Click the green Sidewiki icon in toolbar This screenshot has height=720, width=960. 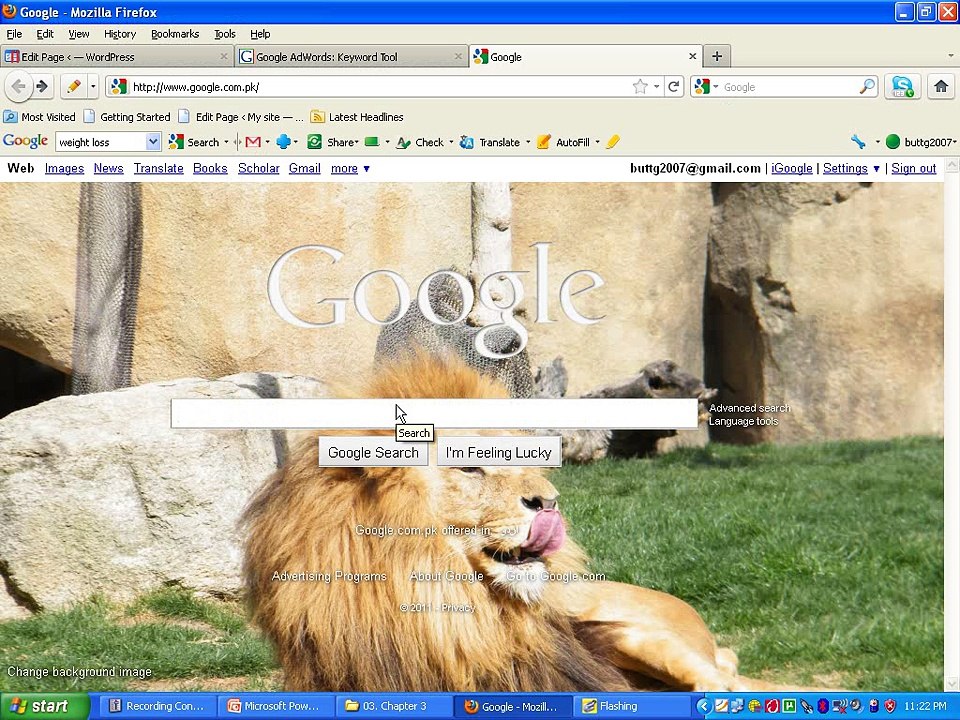[372, 142]
